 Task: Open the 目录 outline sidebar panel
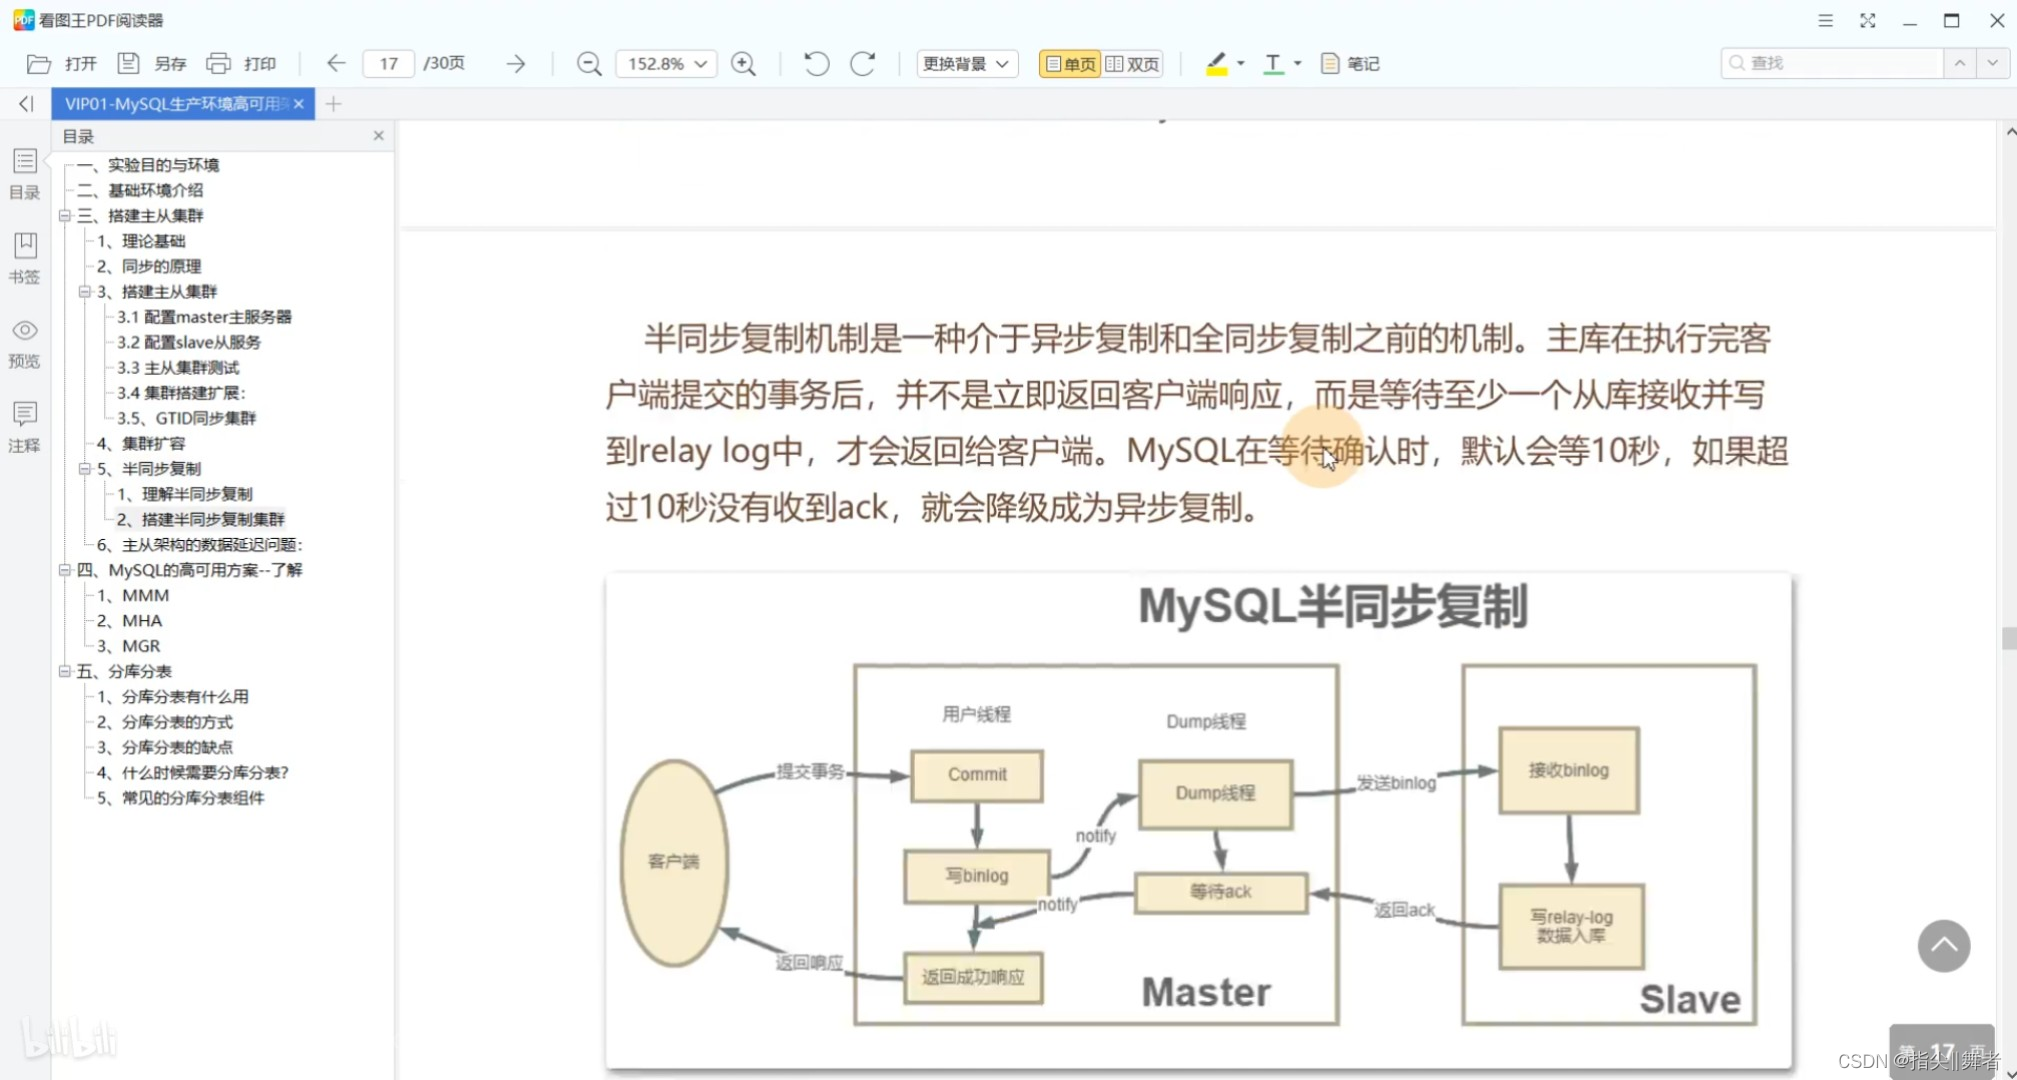click(25, 174)
